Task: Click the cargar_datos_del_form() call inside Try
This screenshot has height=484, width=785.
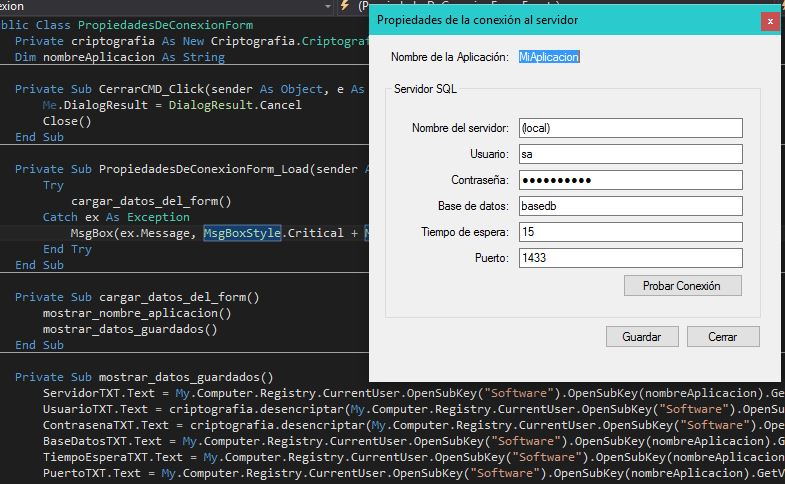Action: [x=151, y=201]
